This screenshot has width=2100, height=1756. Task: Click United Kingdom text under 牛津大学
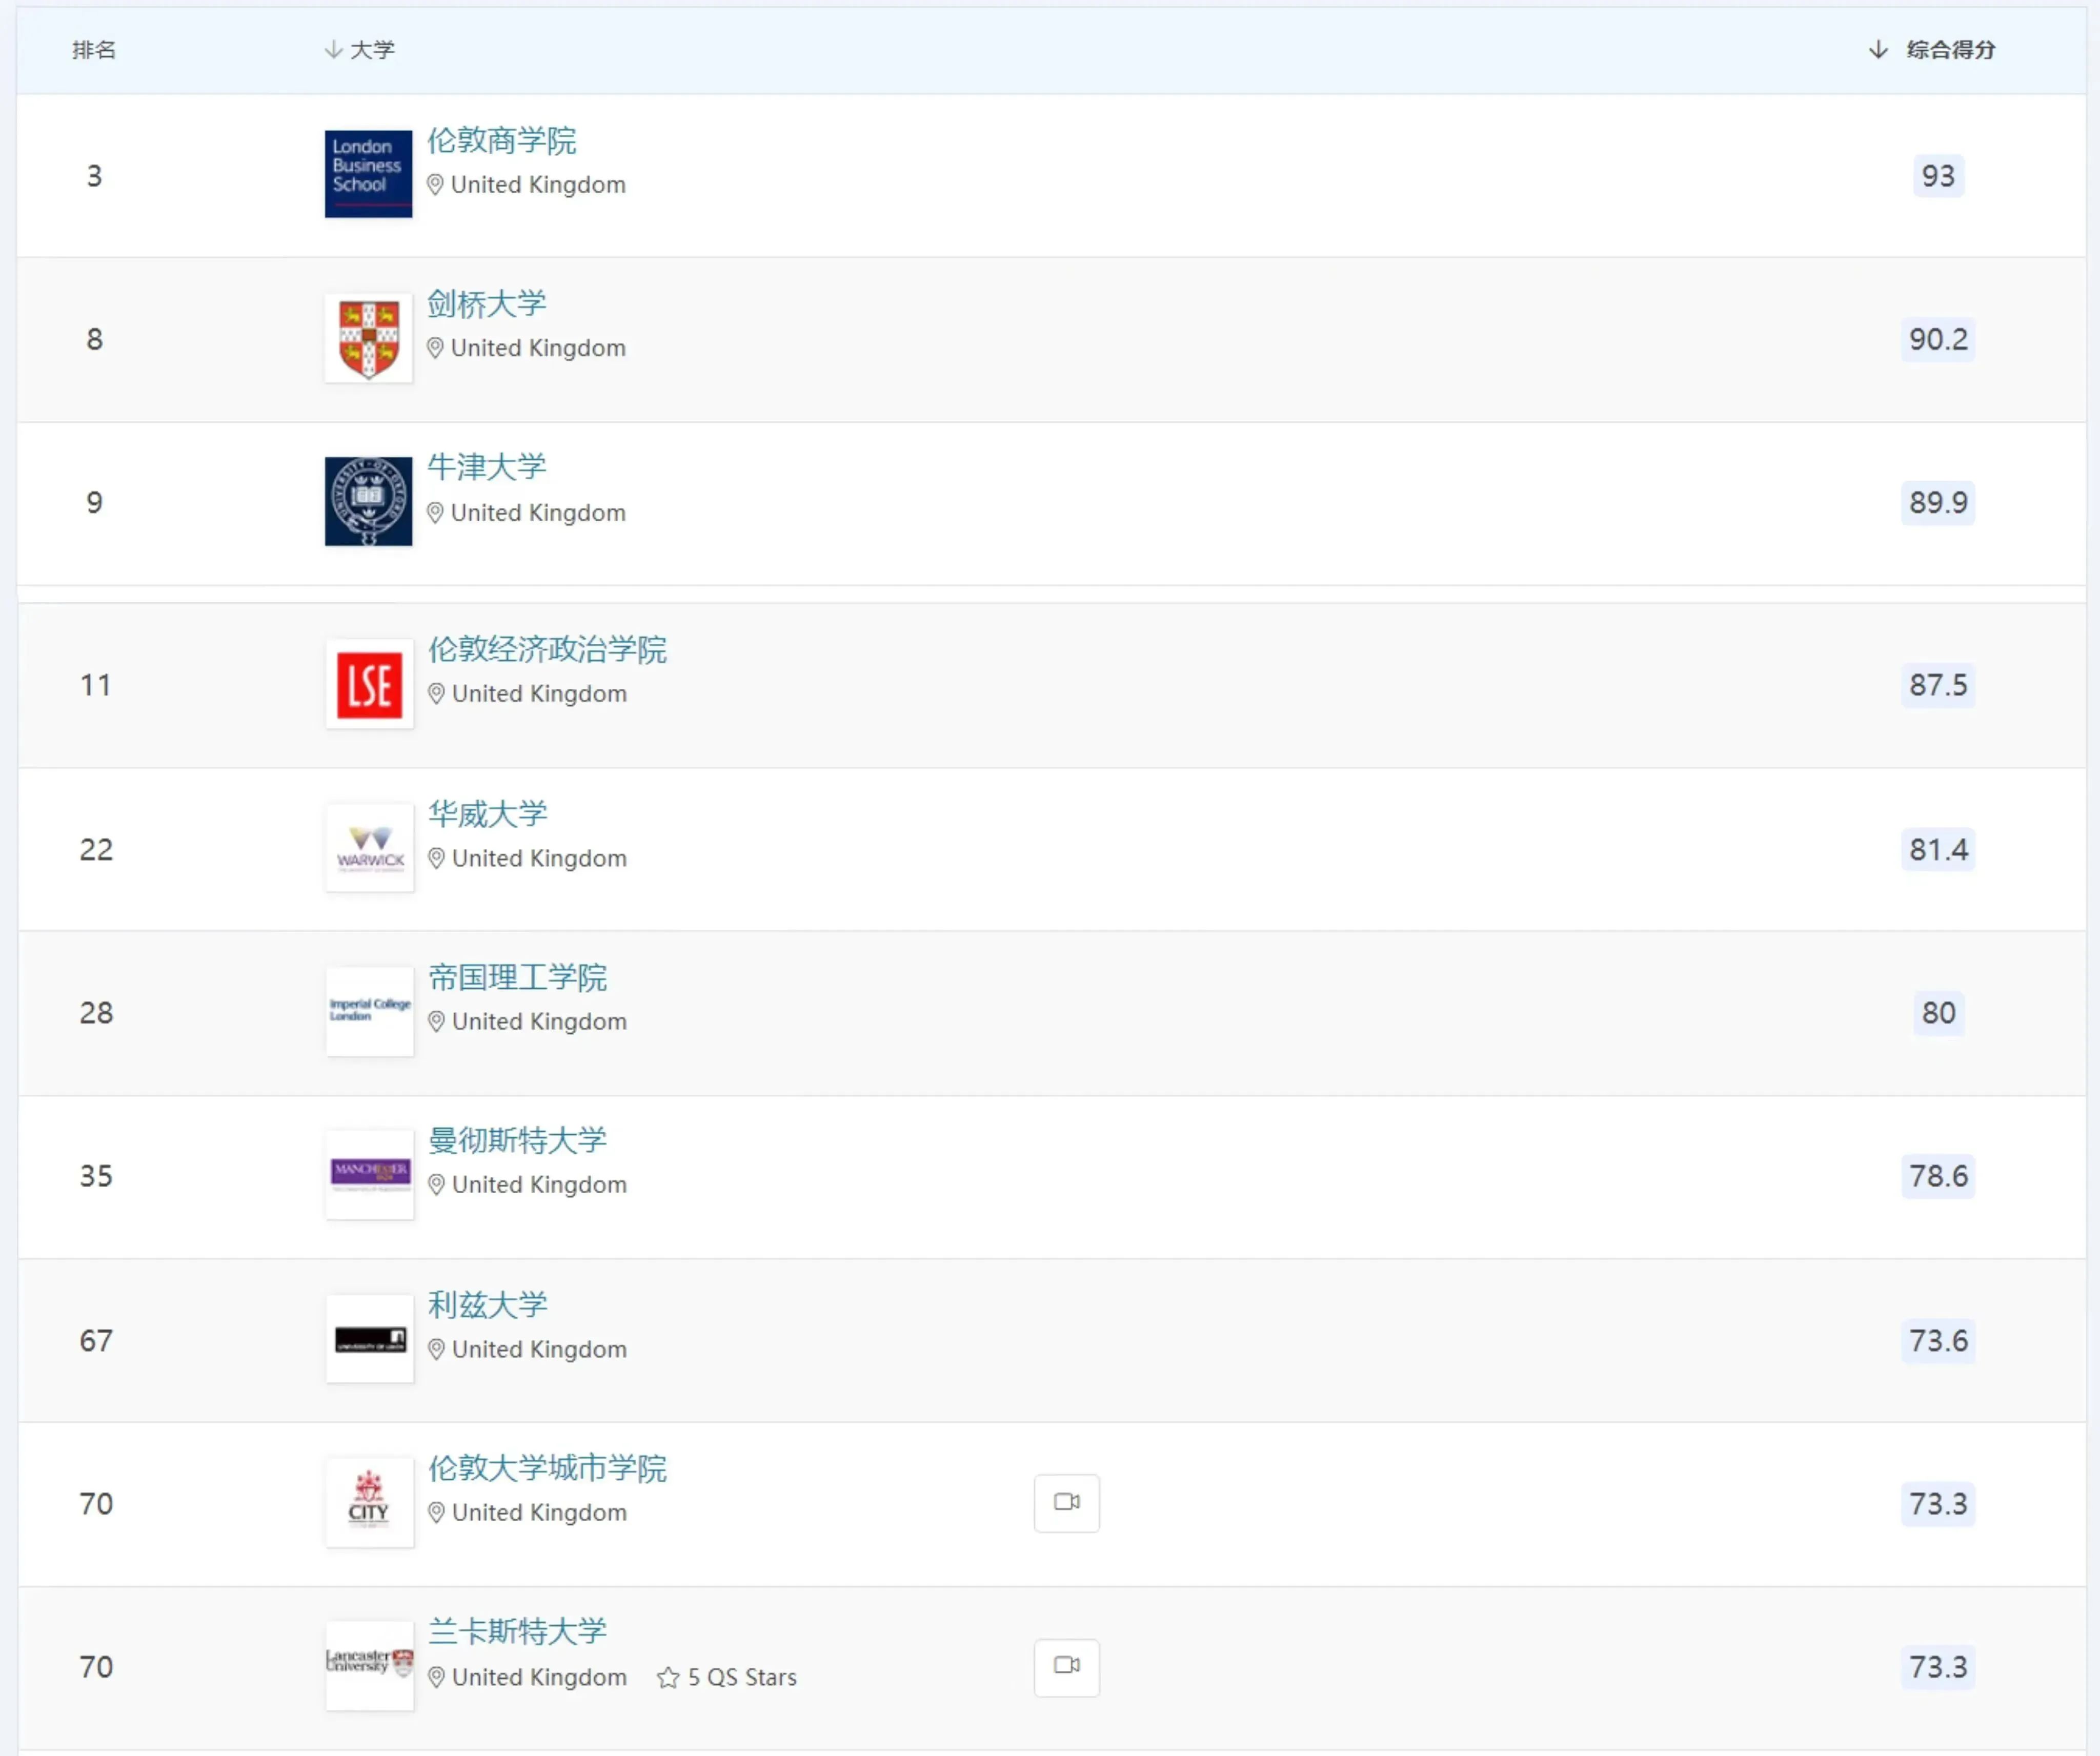tap(538, 513)
